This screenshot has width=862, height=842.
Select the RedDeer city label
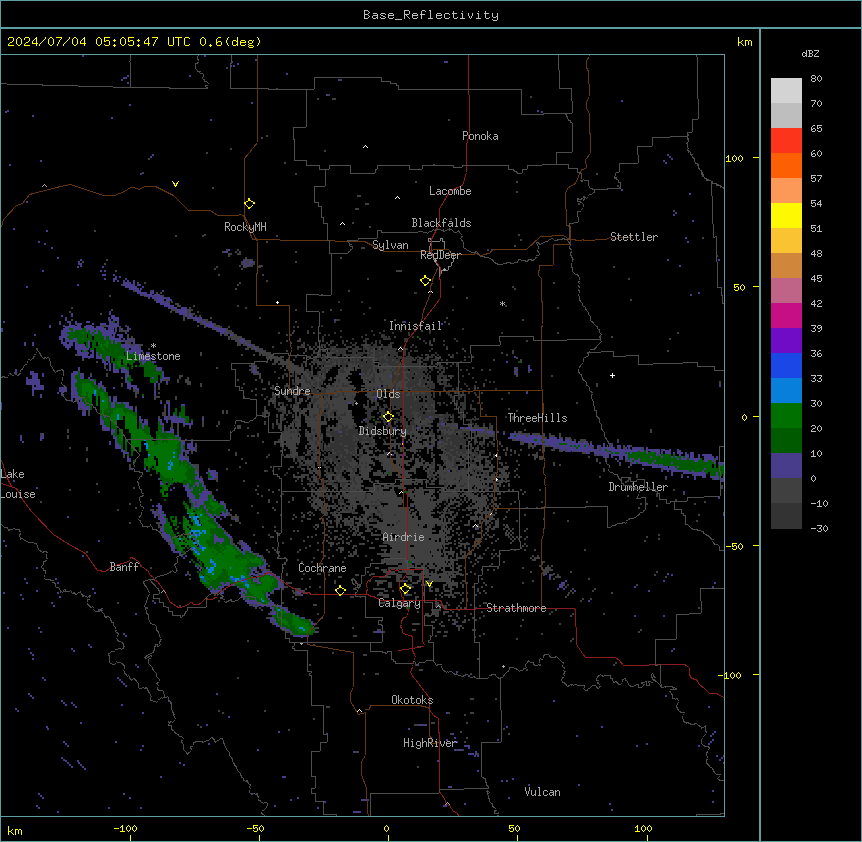click(440, 255)
